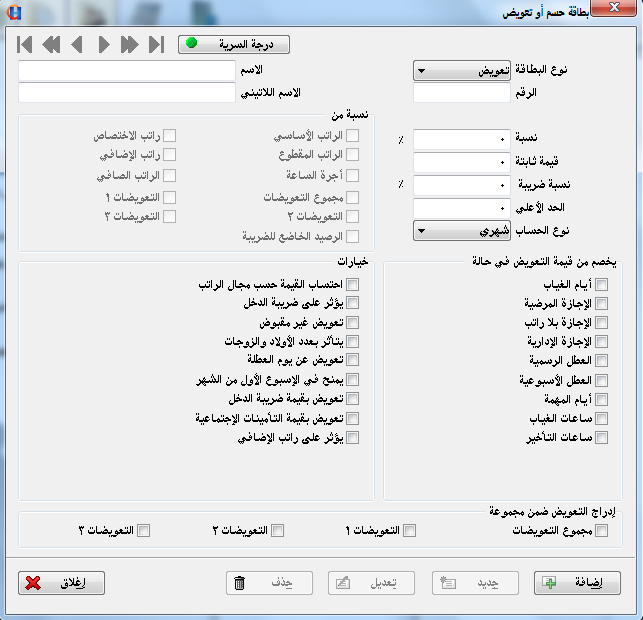Jump forward several records
Viewport: 643px width, 620px height.
coord(130,44)
